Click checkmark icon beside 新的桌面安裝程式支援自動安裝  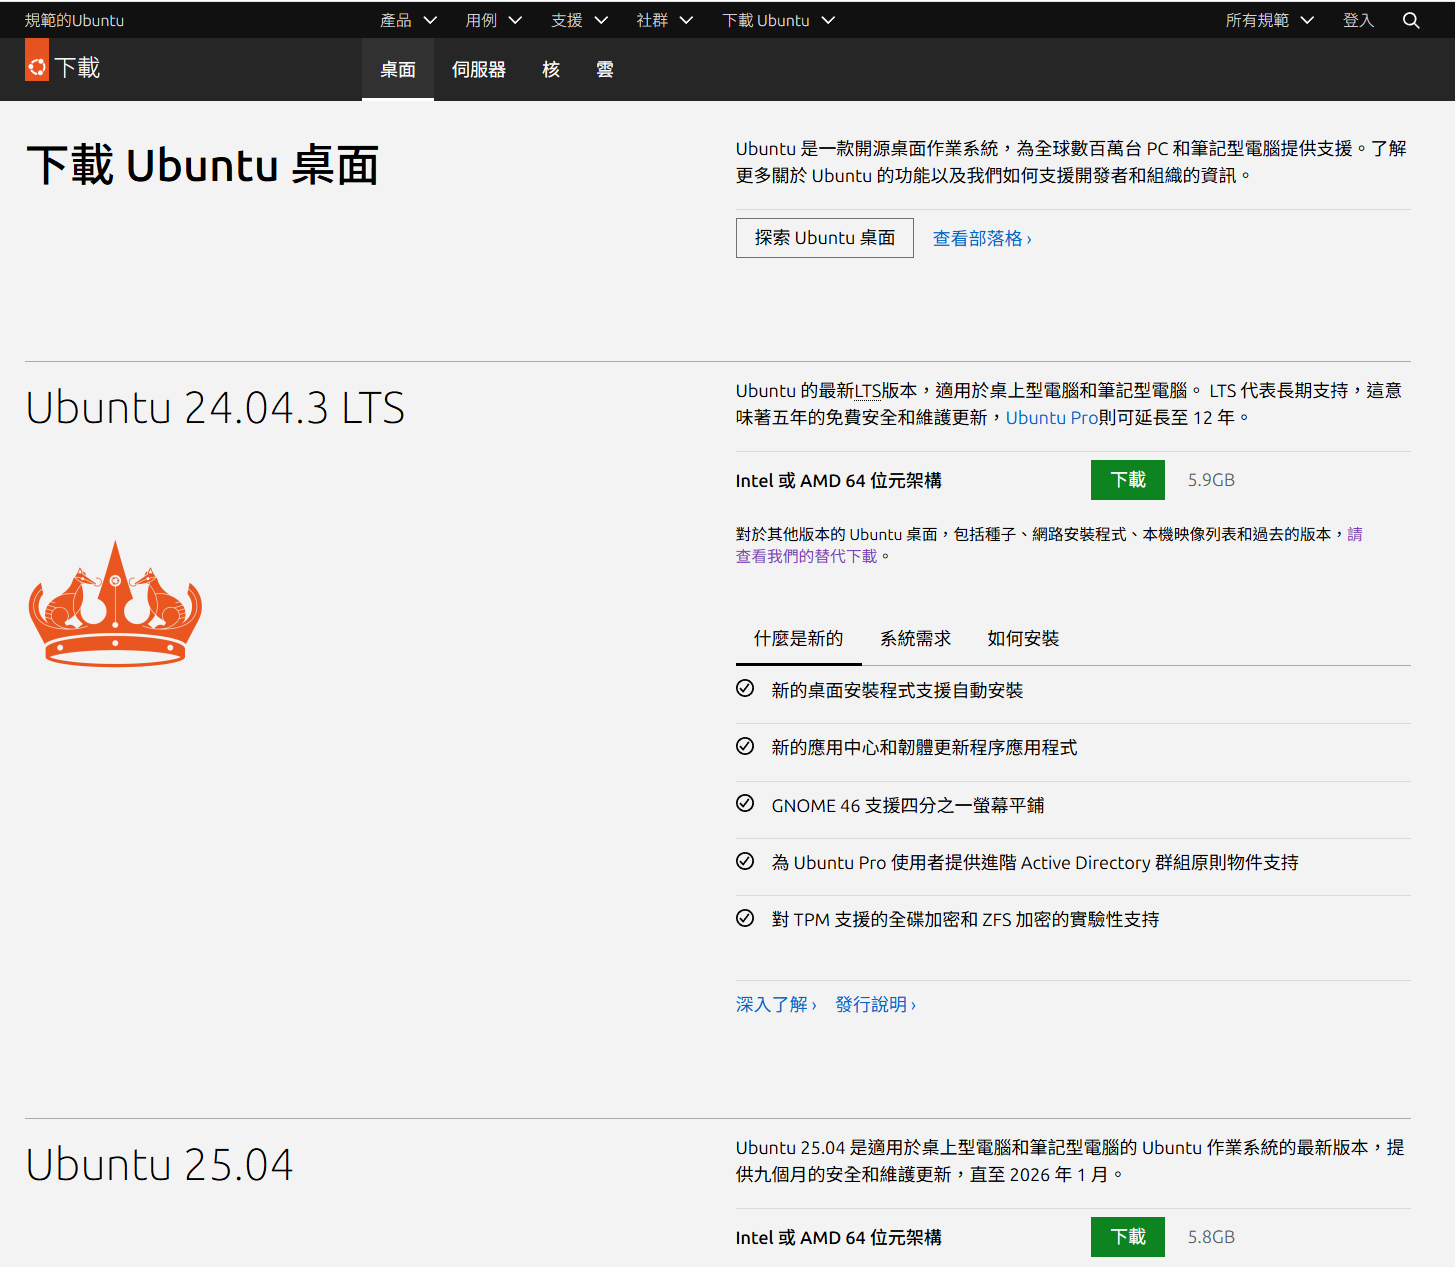(x=745, y=689)
